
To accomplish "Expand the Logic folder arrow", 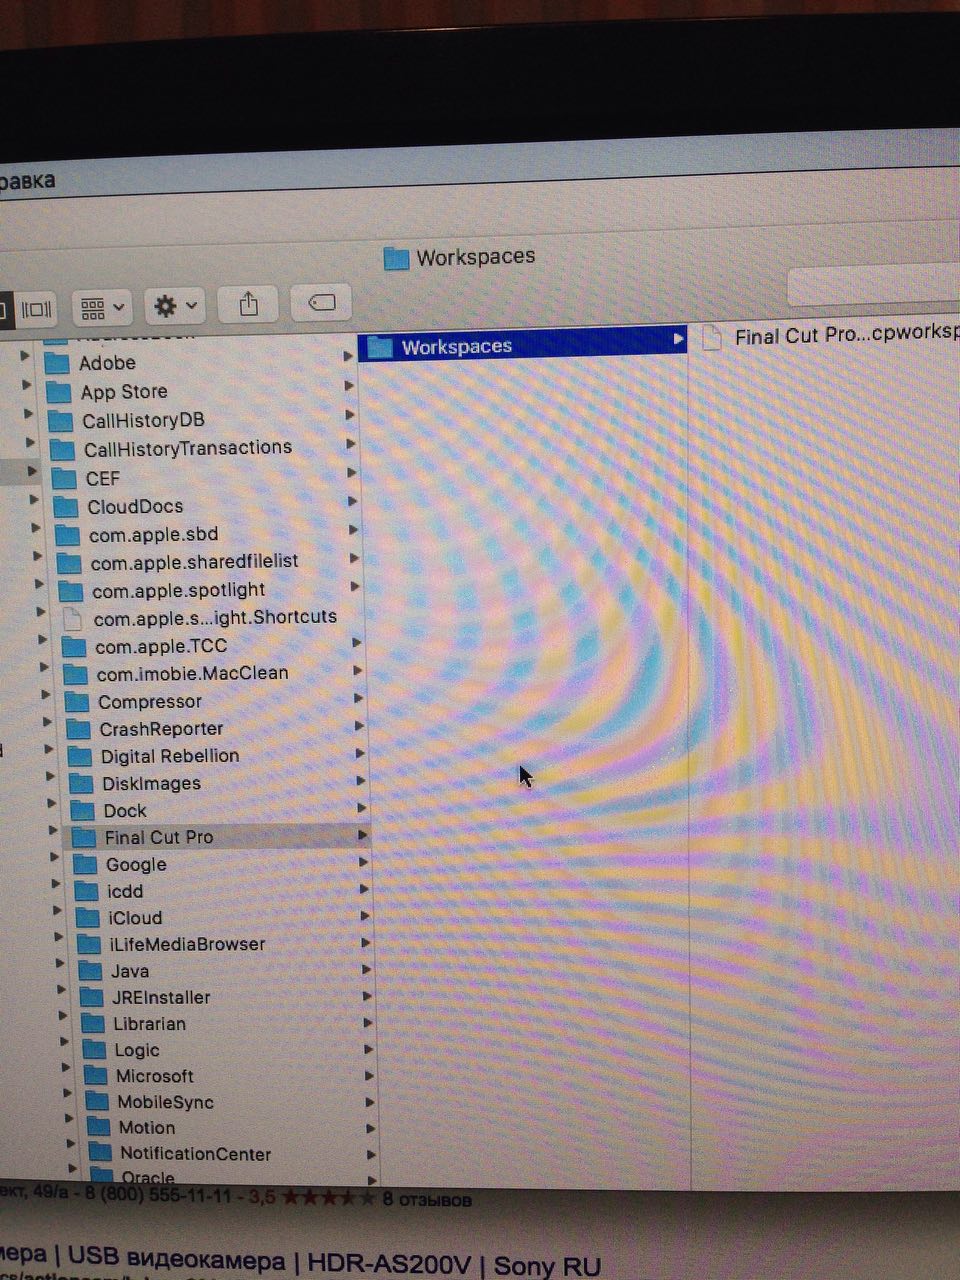I will [x=368, y=1049].
